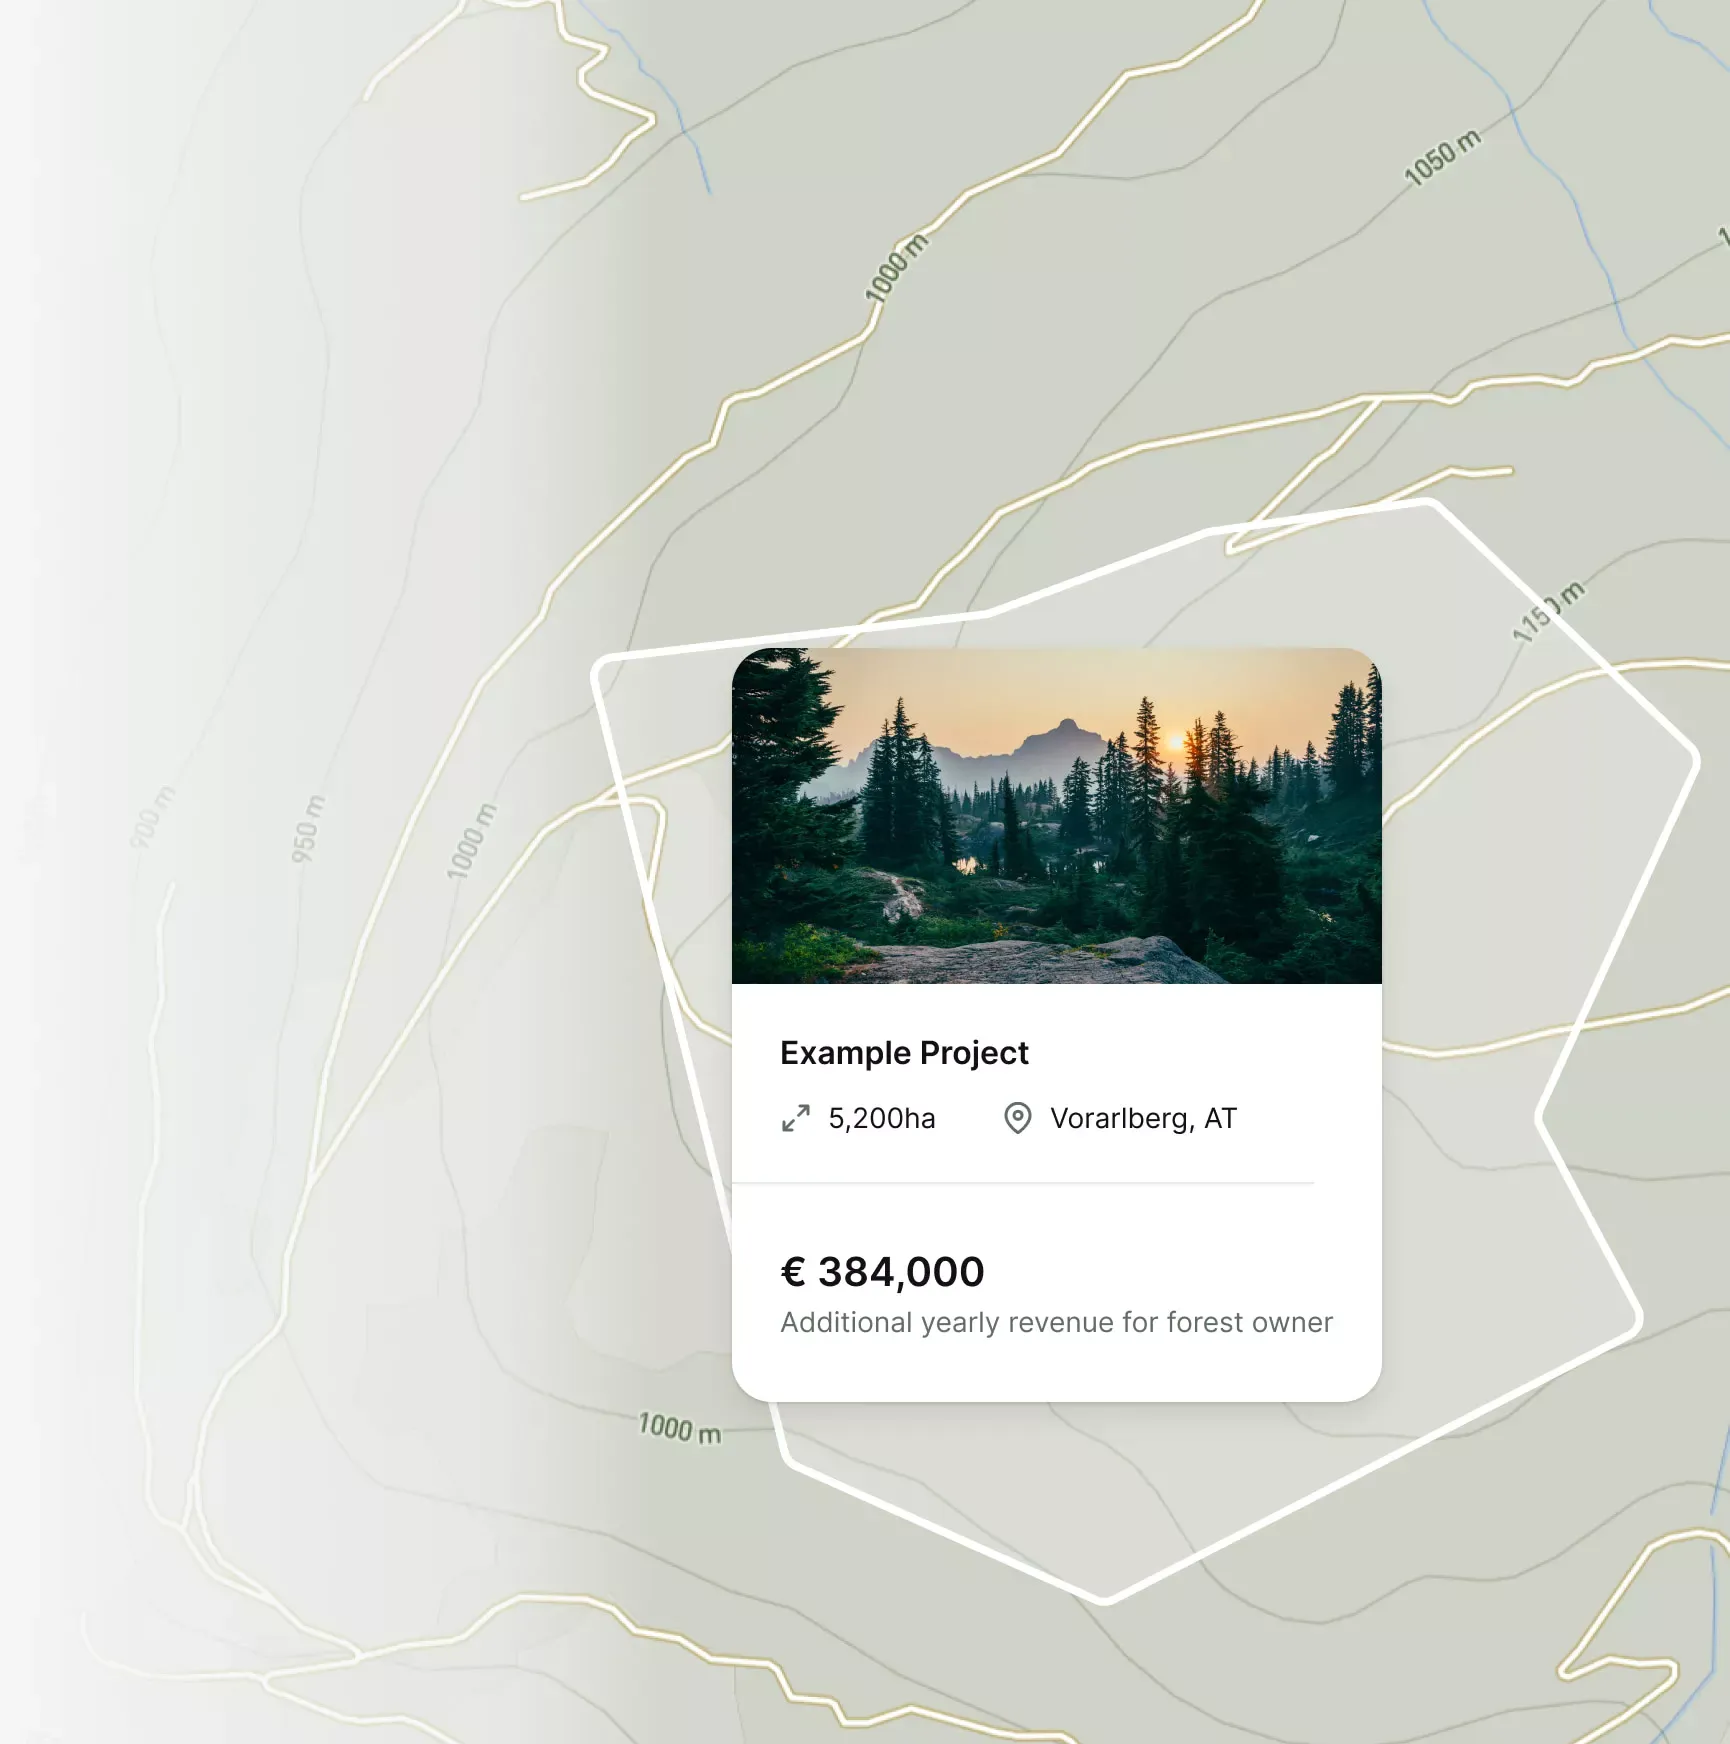Select the Example Project title
1730x1744 pixels.
coord(904,1053)
